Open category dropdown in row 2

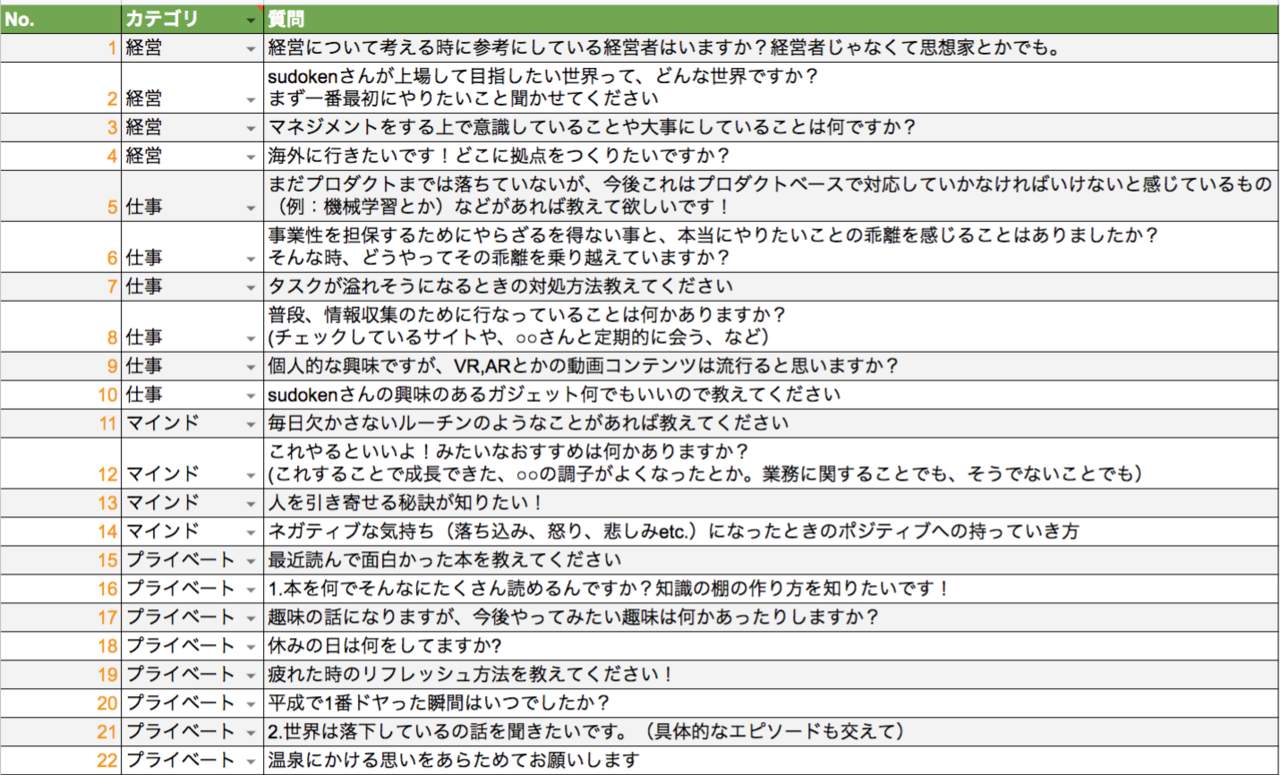tap(250, 100)
